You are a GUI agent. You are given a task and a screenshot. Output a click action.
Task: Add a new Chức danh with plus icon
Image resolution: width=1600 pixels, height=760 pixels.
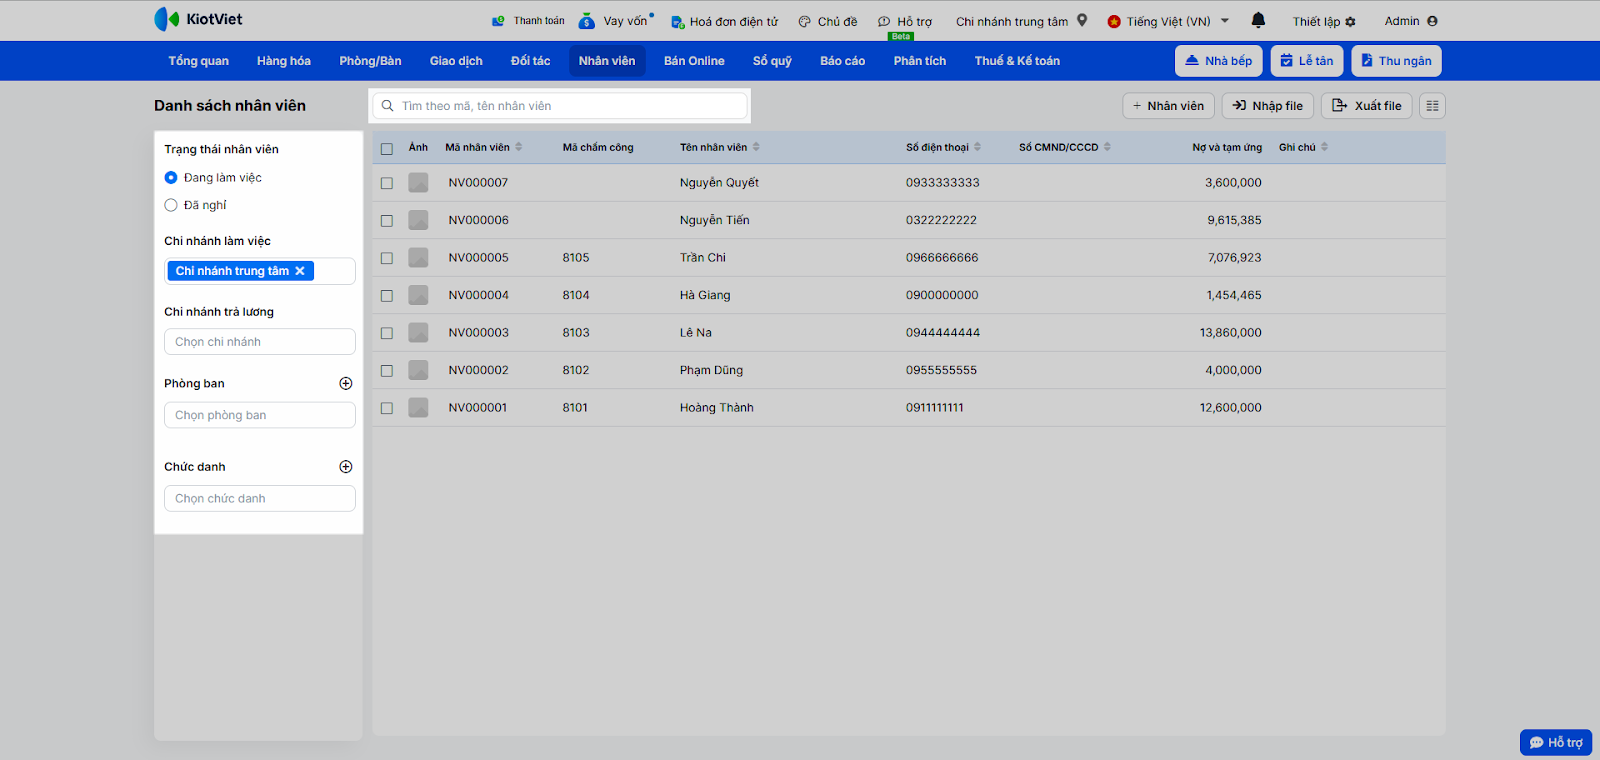[346, 467]
